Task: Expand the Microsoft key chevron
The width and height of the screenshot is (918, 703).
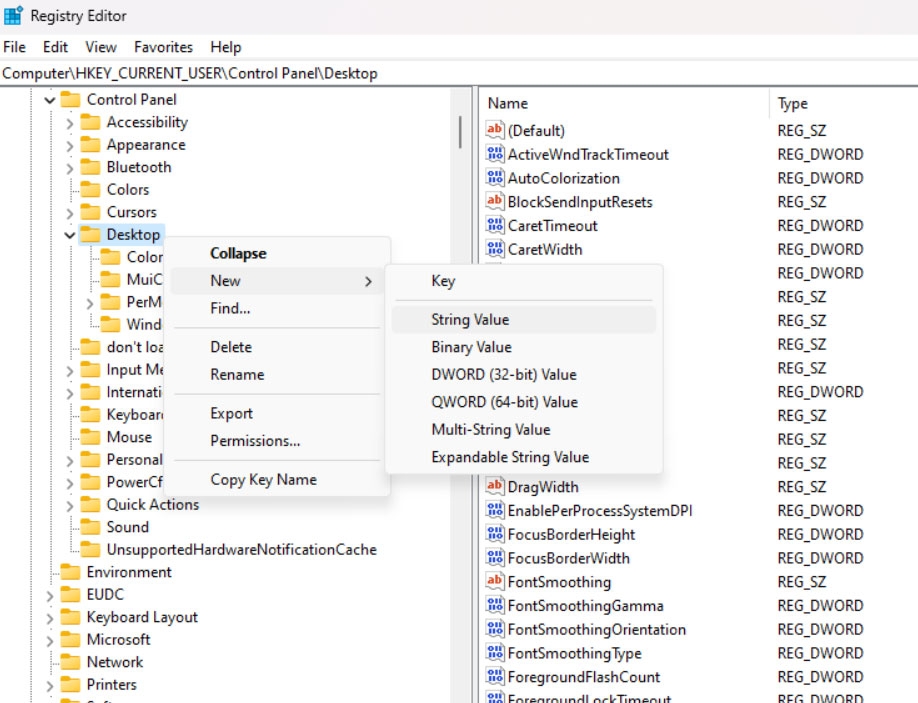Action: tap(50, 640)
